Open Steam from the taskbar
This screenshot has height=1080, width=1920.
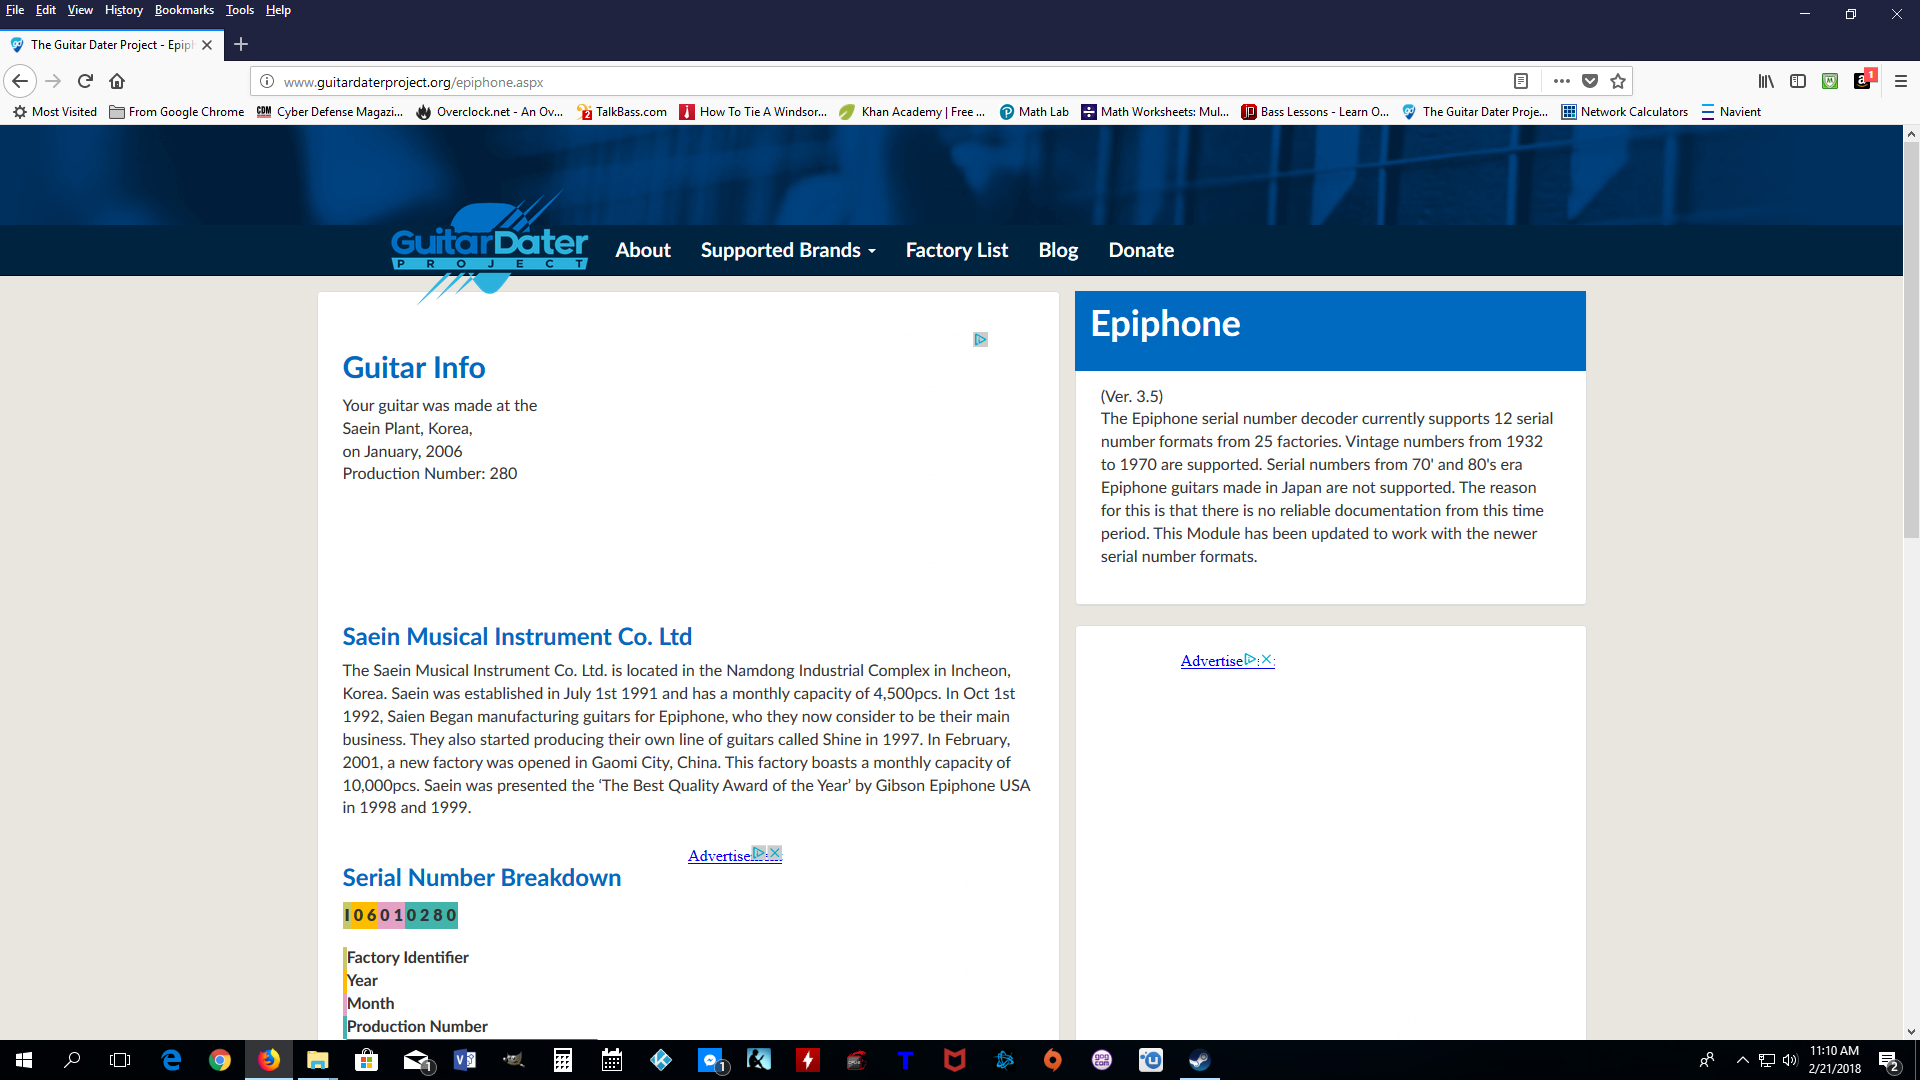1200,1060
